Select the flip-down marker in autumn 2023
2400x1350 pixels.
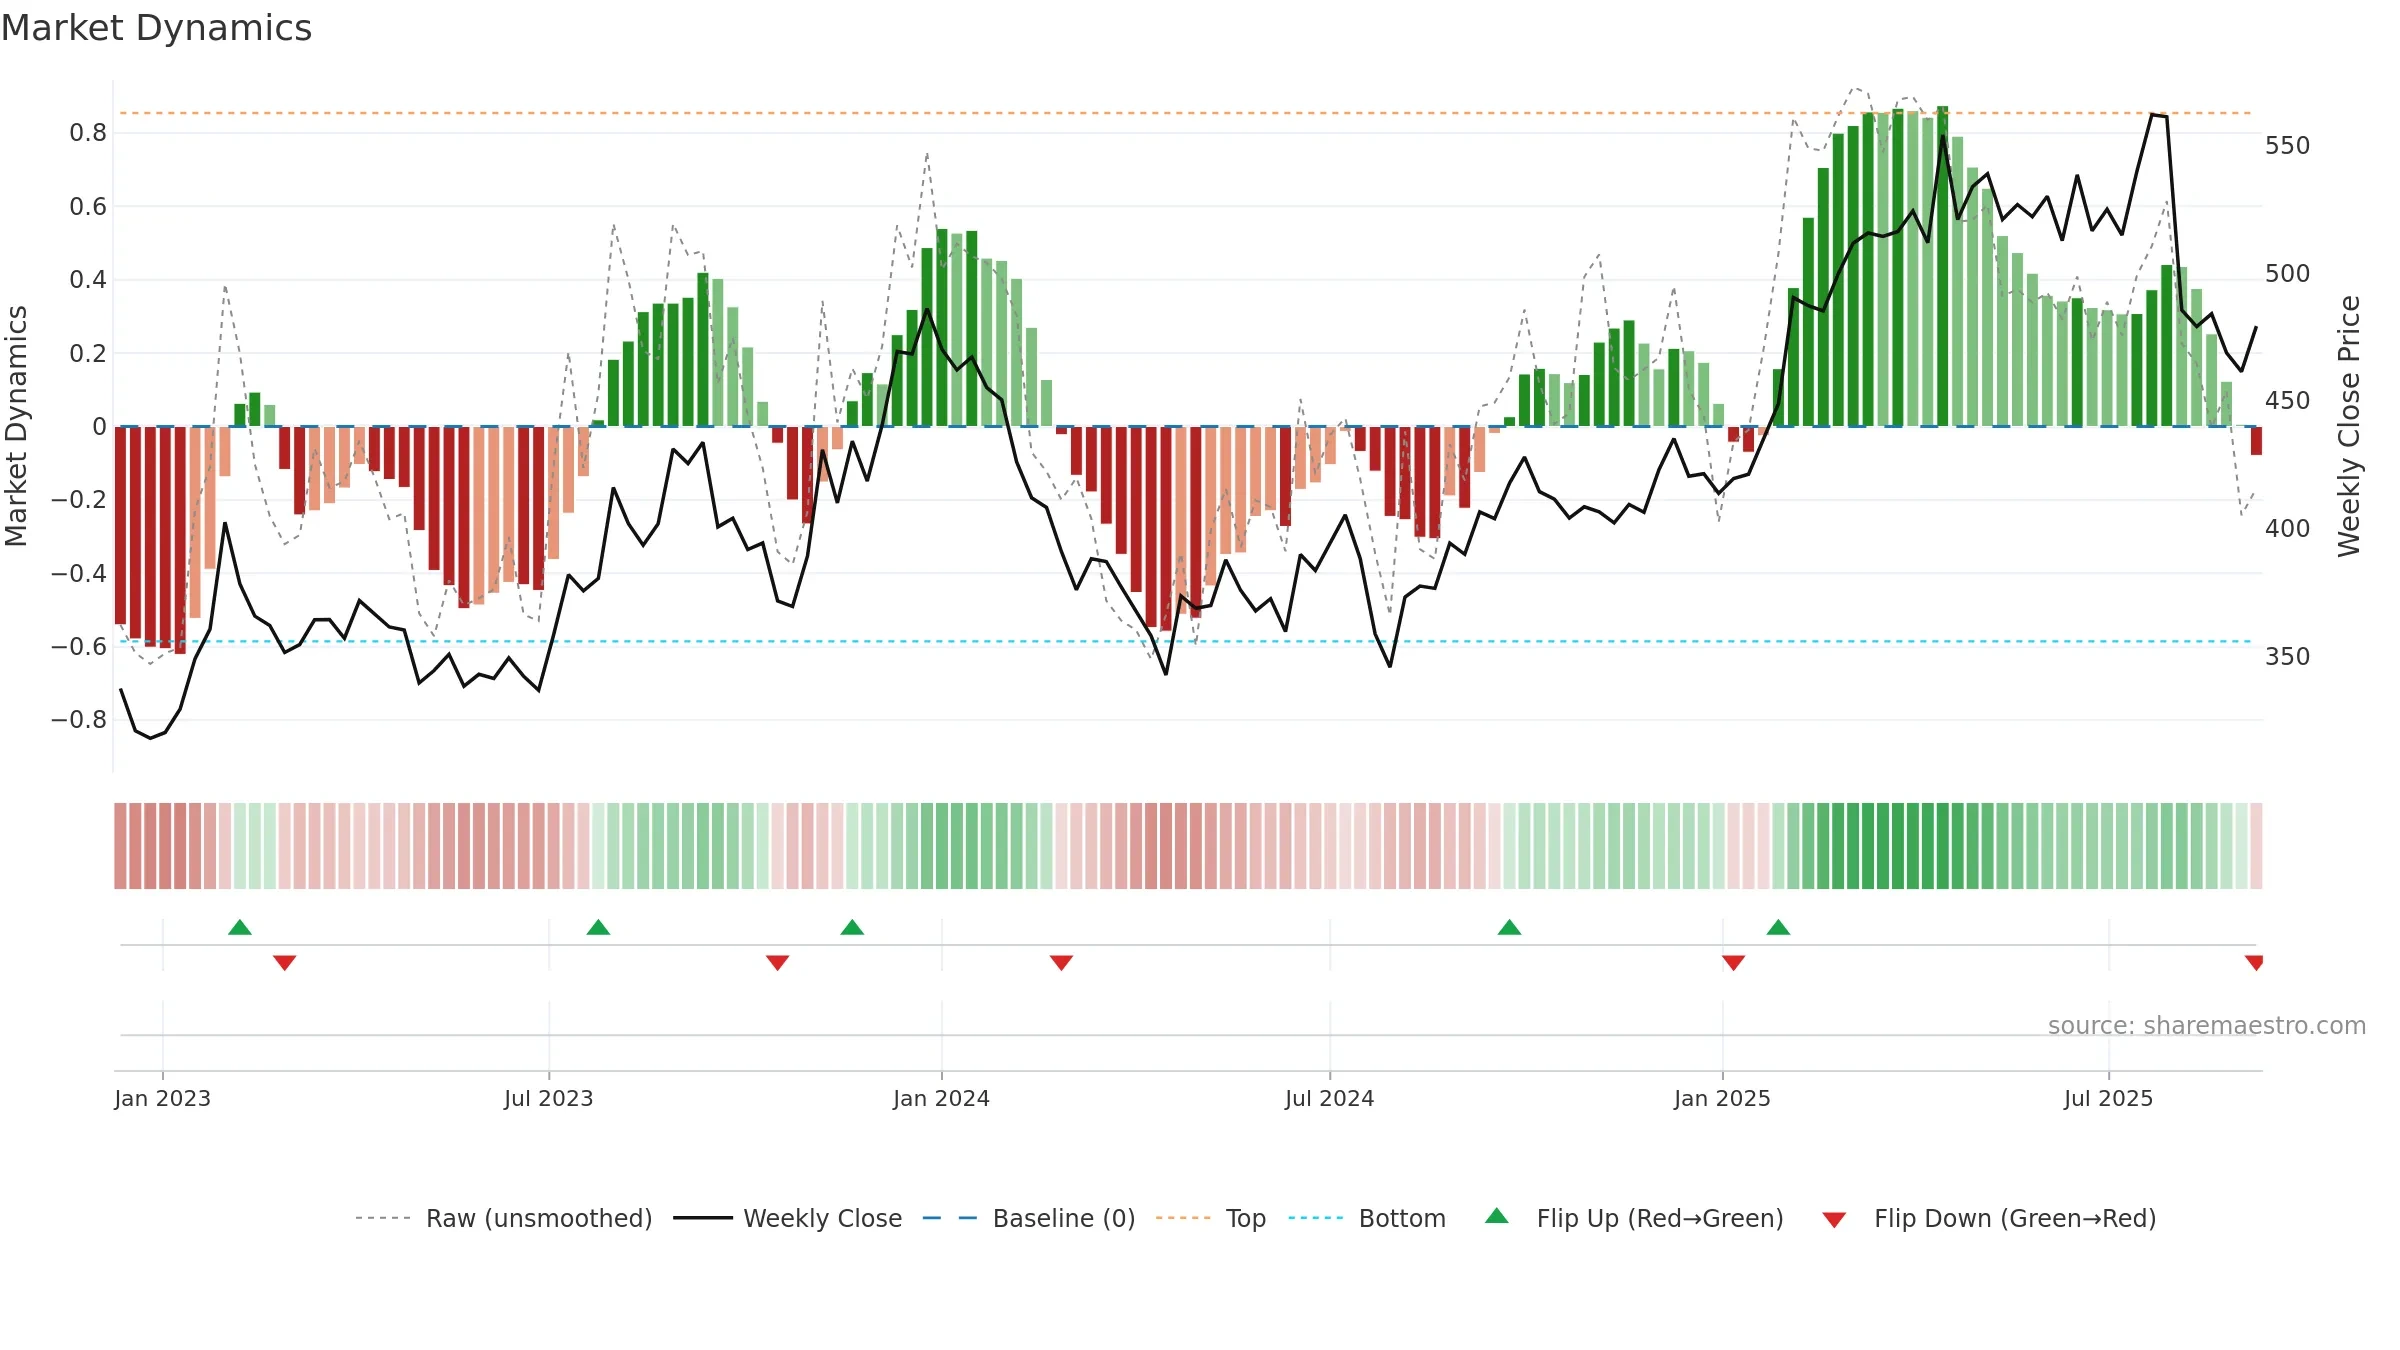(777, 963)
